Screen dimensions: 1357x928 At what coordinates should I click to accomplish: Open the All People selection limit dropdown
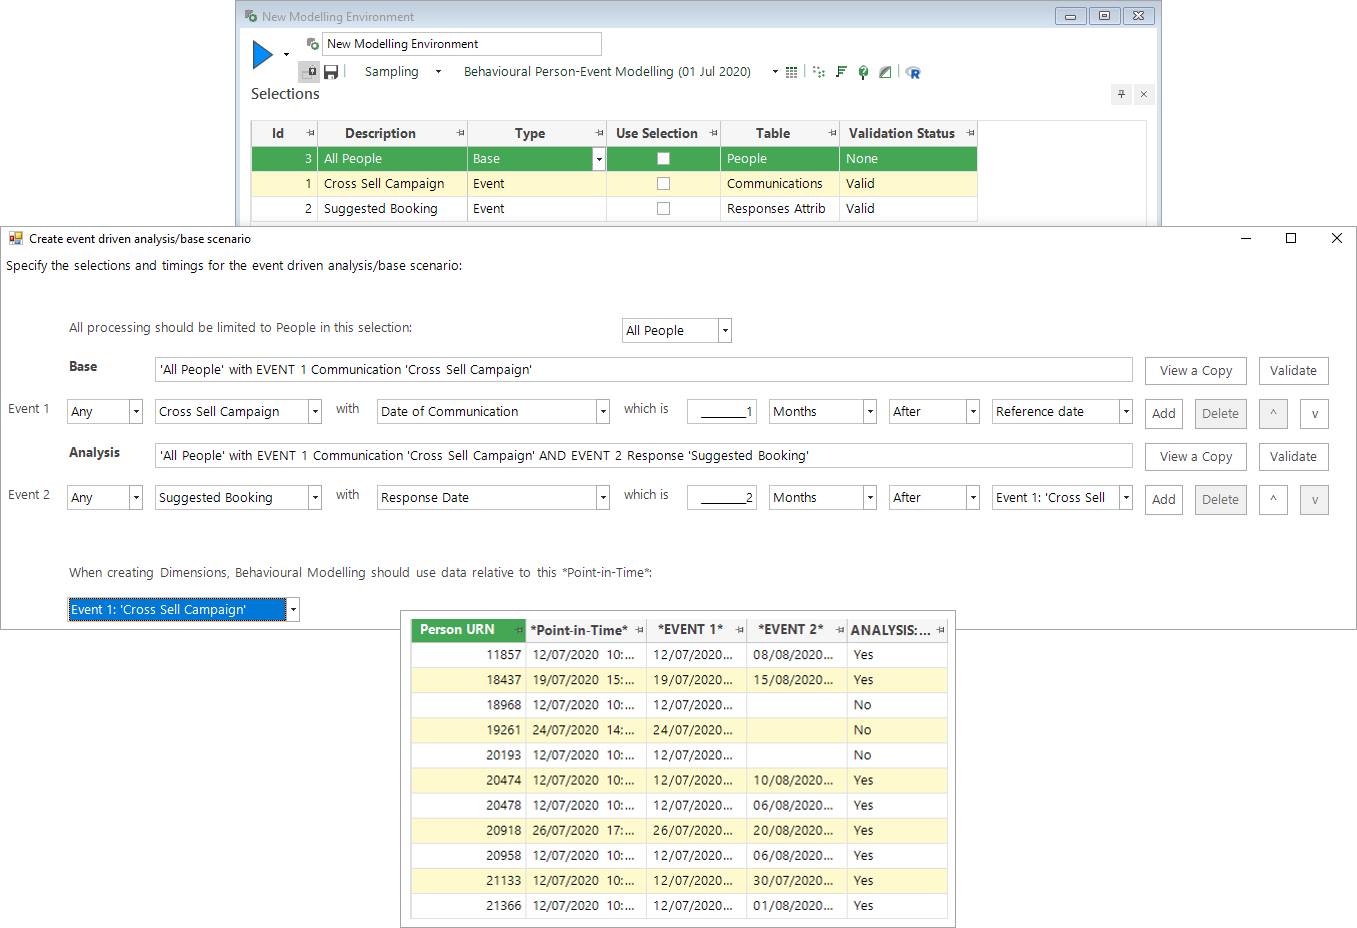coord(725,331)
